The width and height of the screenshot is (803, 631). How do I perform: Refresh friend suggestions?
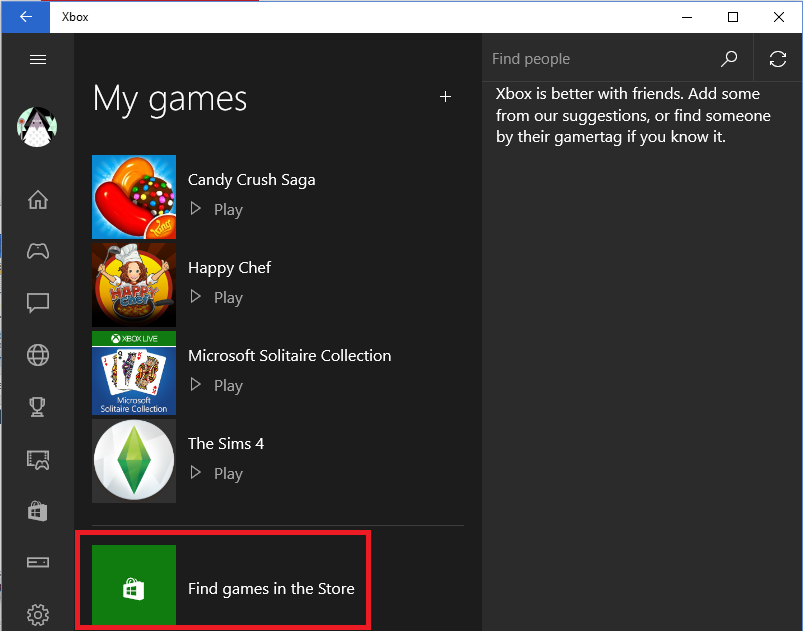point(777,58)
